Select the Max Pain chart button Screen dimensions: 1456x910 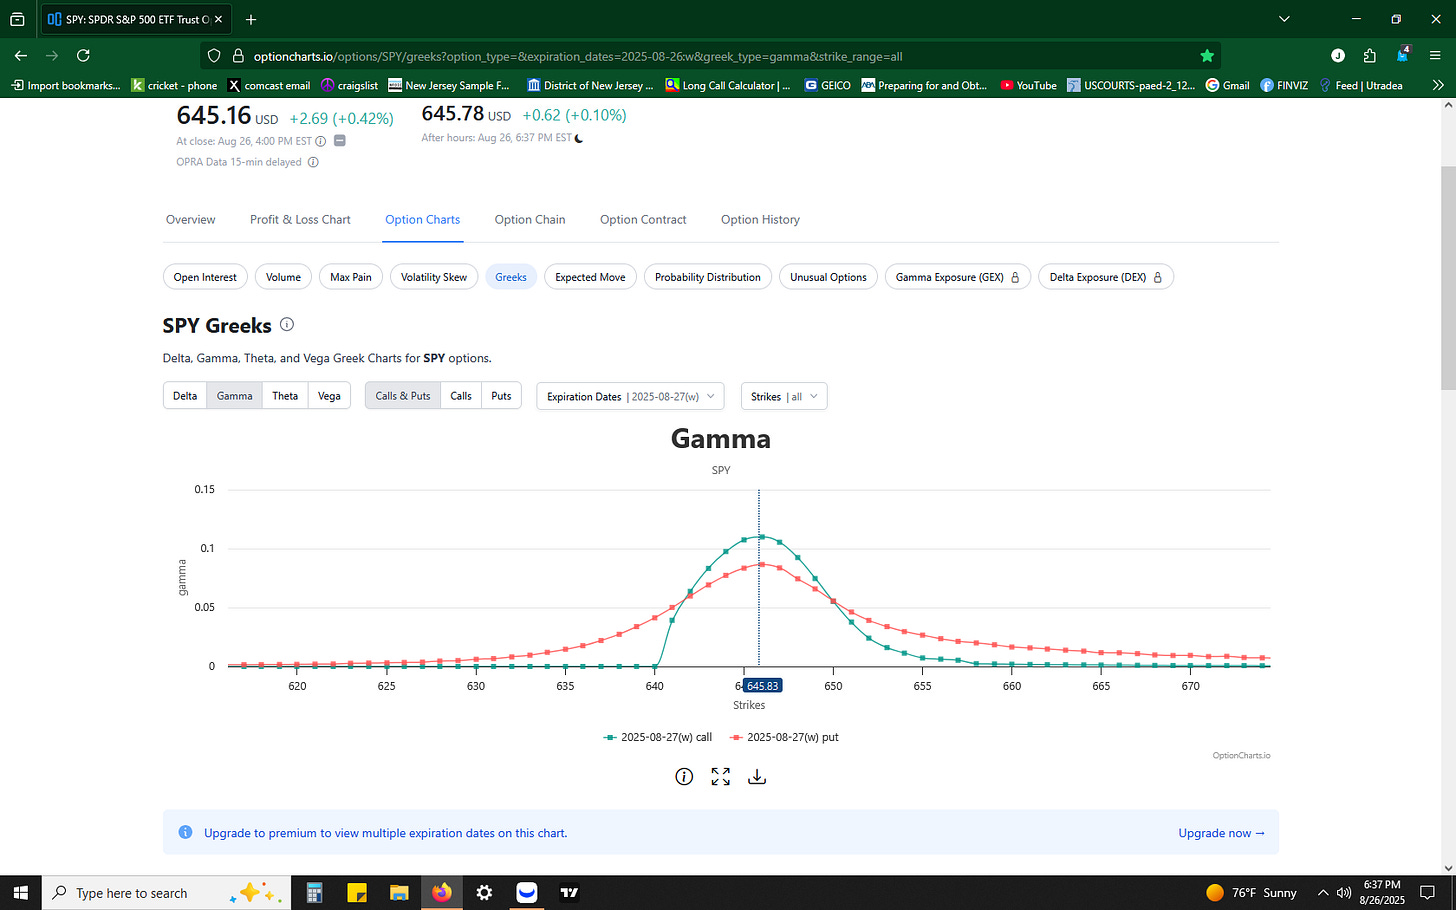pyautogui.click(x=351, y=277)
